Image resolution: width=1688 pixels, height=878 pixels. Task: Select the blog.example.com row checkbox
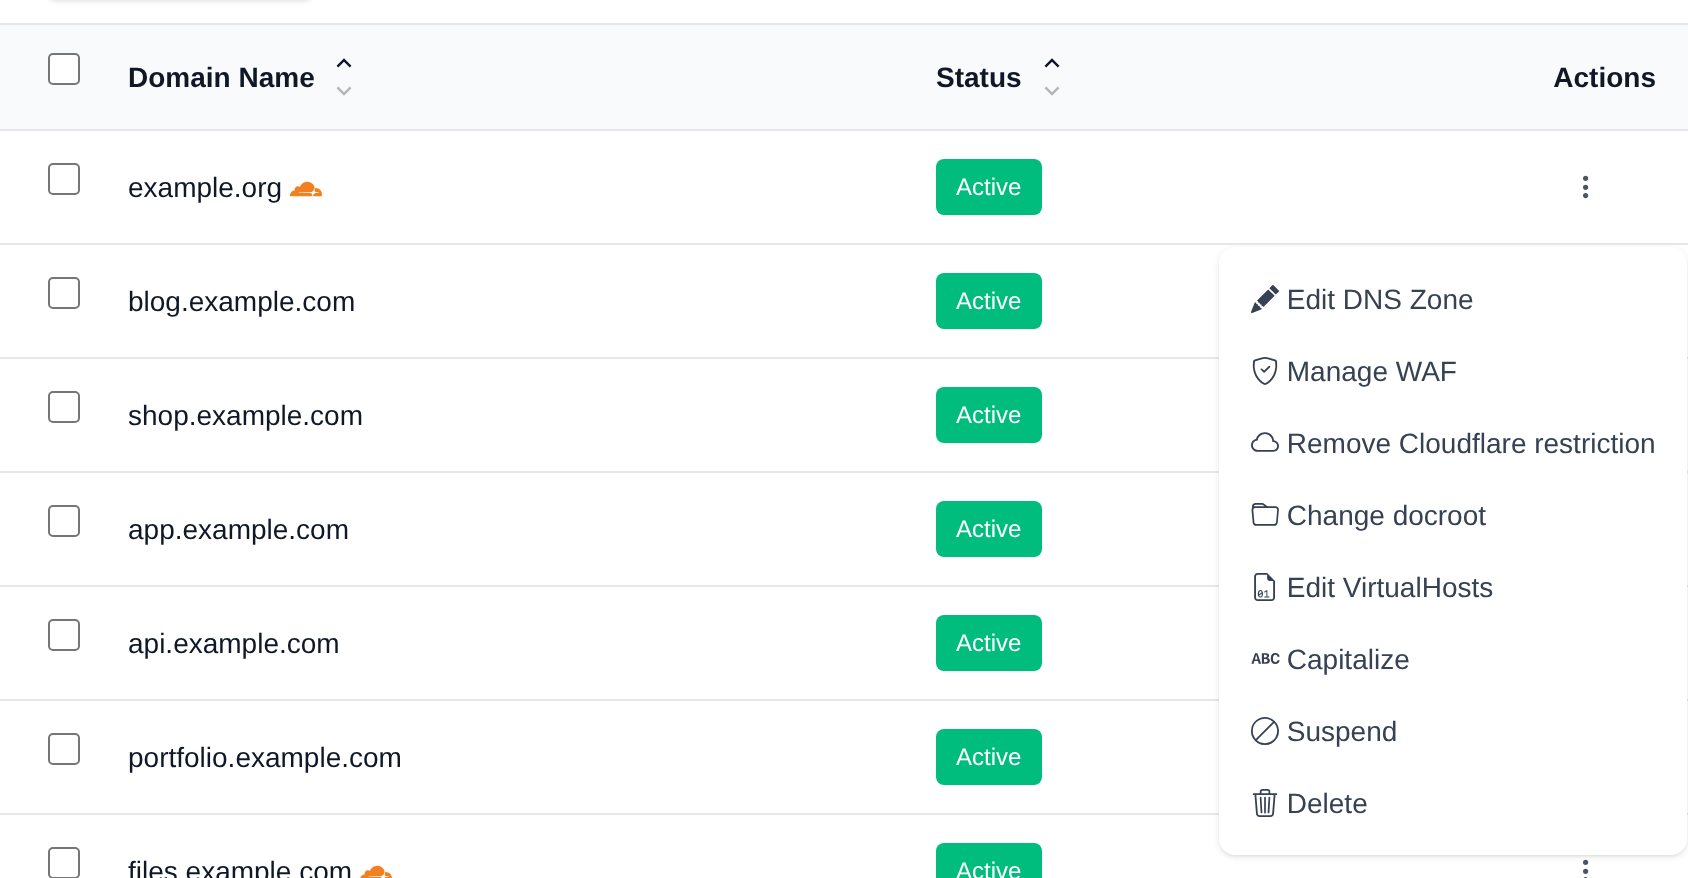click(x=64, y=293)
